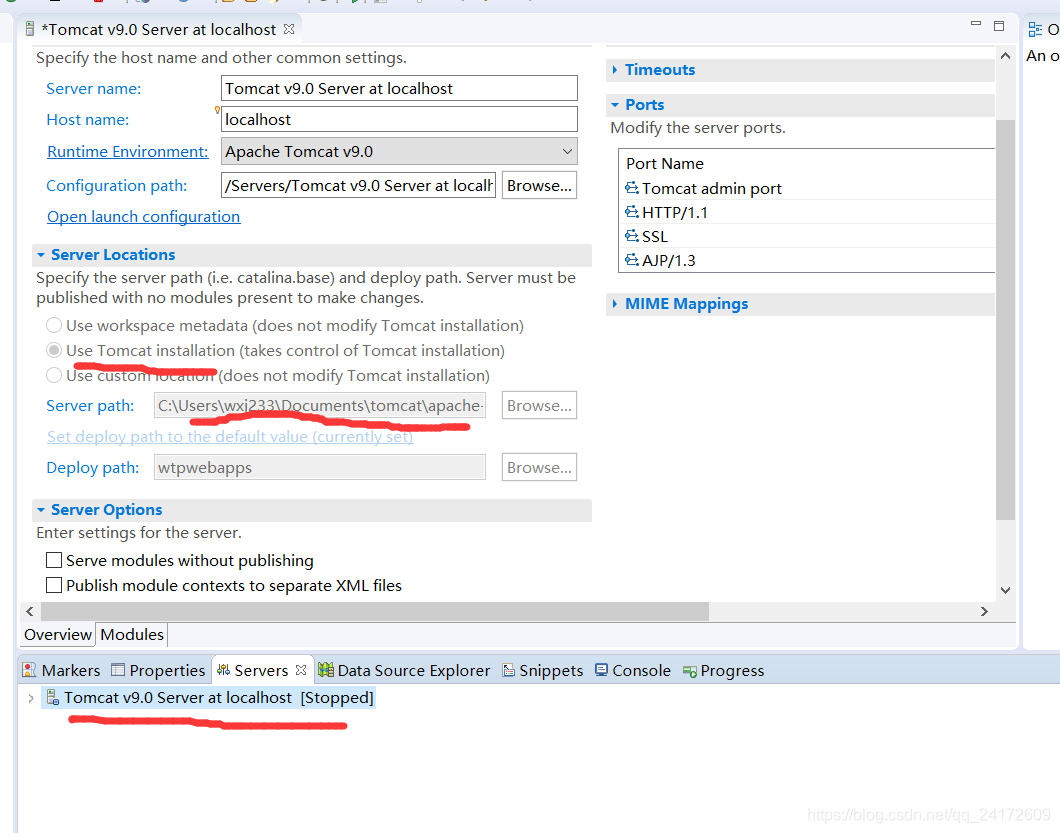Select the Tomcat admin port row

point(806,188)
